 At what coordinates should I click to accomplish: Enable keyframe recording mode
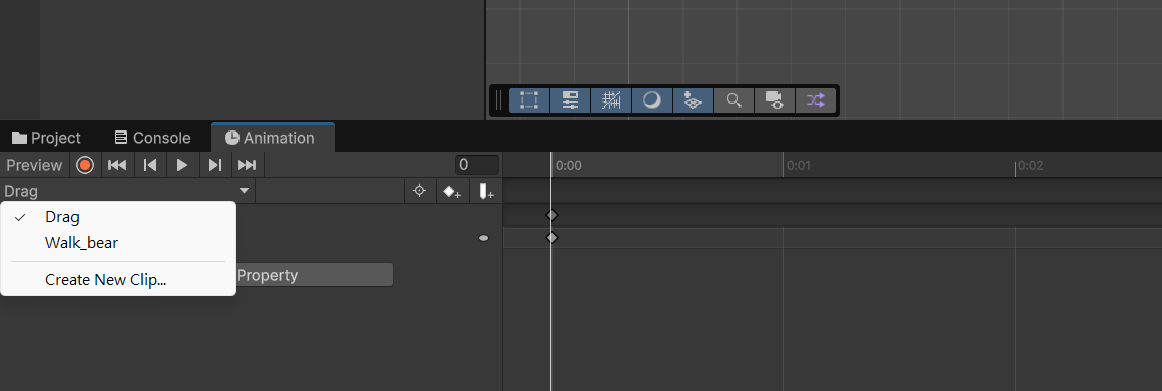(85, 165)
